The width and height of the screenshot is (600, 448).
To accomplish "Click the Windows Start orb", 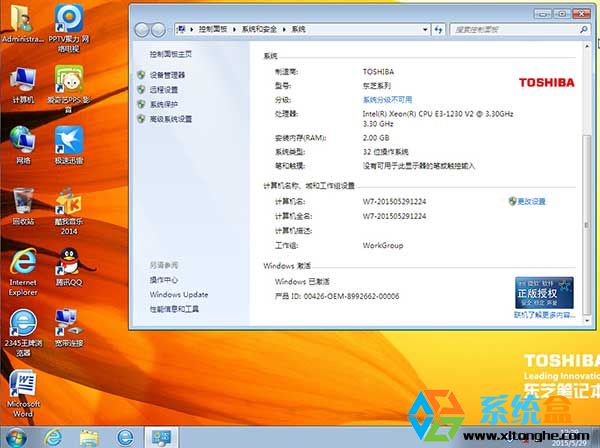I will point(15,437).
